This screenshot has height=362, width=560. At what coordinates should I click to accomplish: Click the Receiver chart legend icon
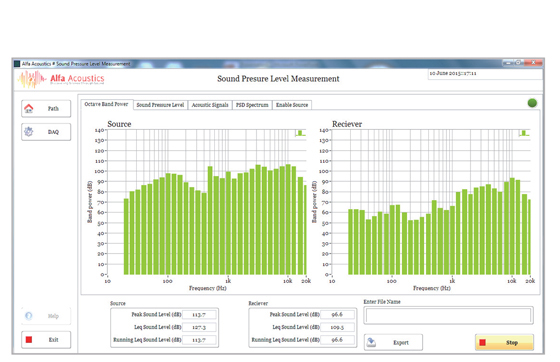pos(524,133)
